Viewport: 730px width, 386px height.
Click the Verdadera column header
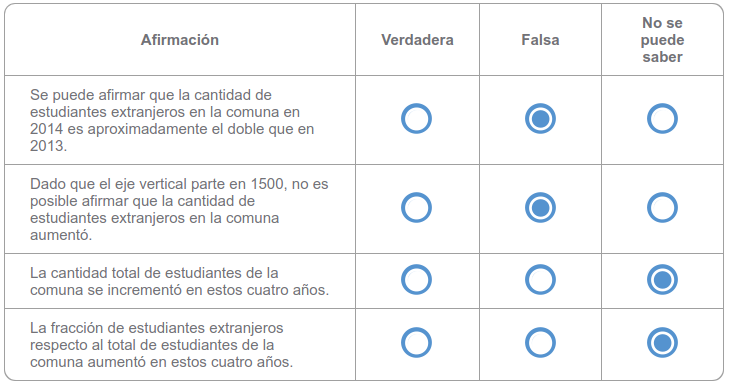(417, 40)
